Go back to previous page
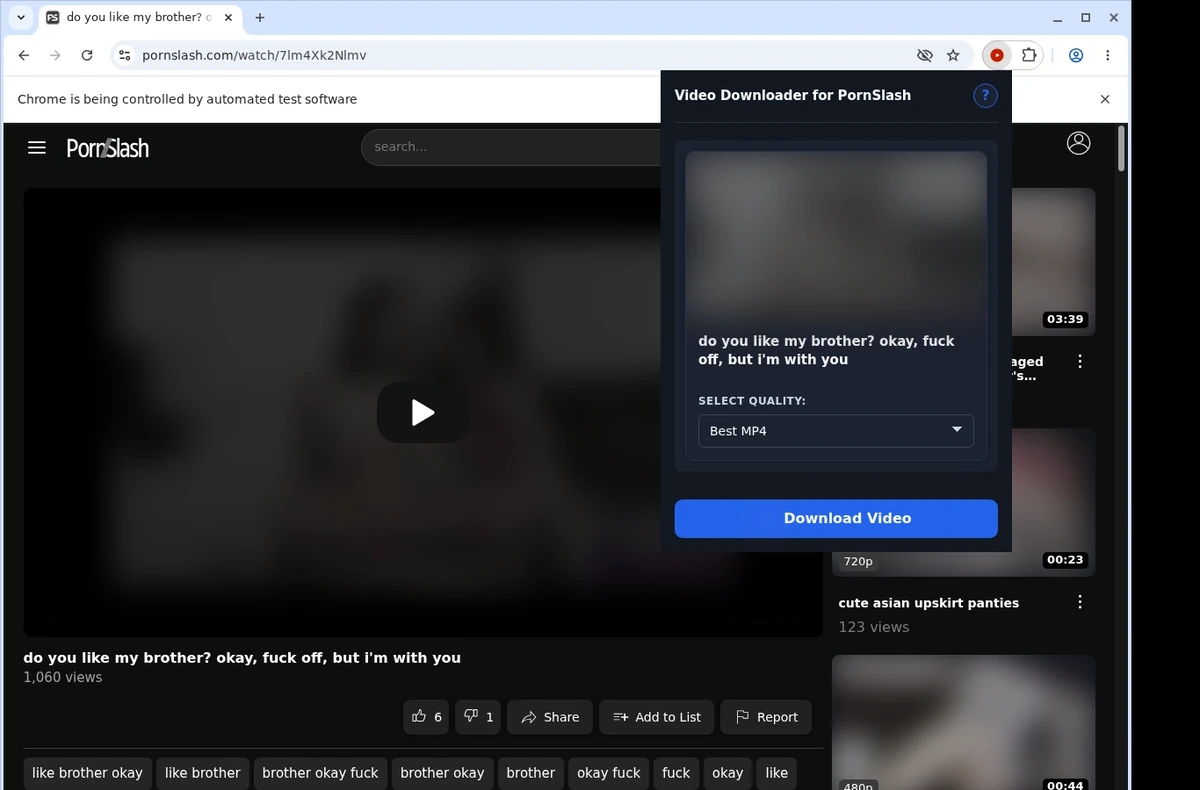This screenshot has width=1200, height=790. pyautogui.click(x=24, y=55)
